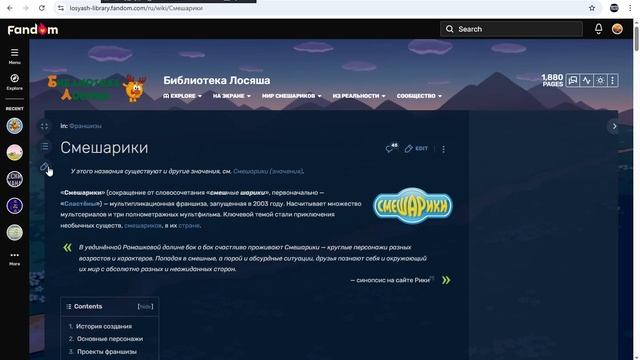Open user avatar menu on Fandom bar
This screenshot has width=640, height=360.
pos(617,29)
